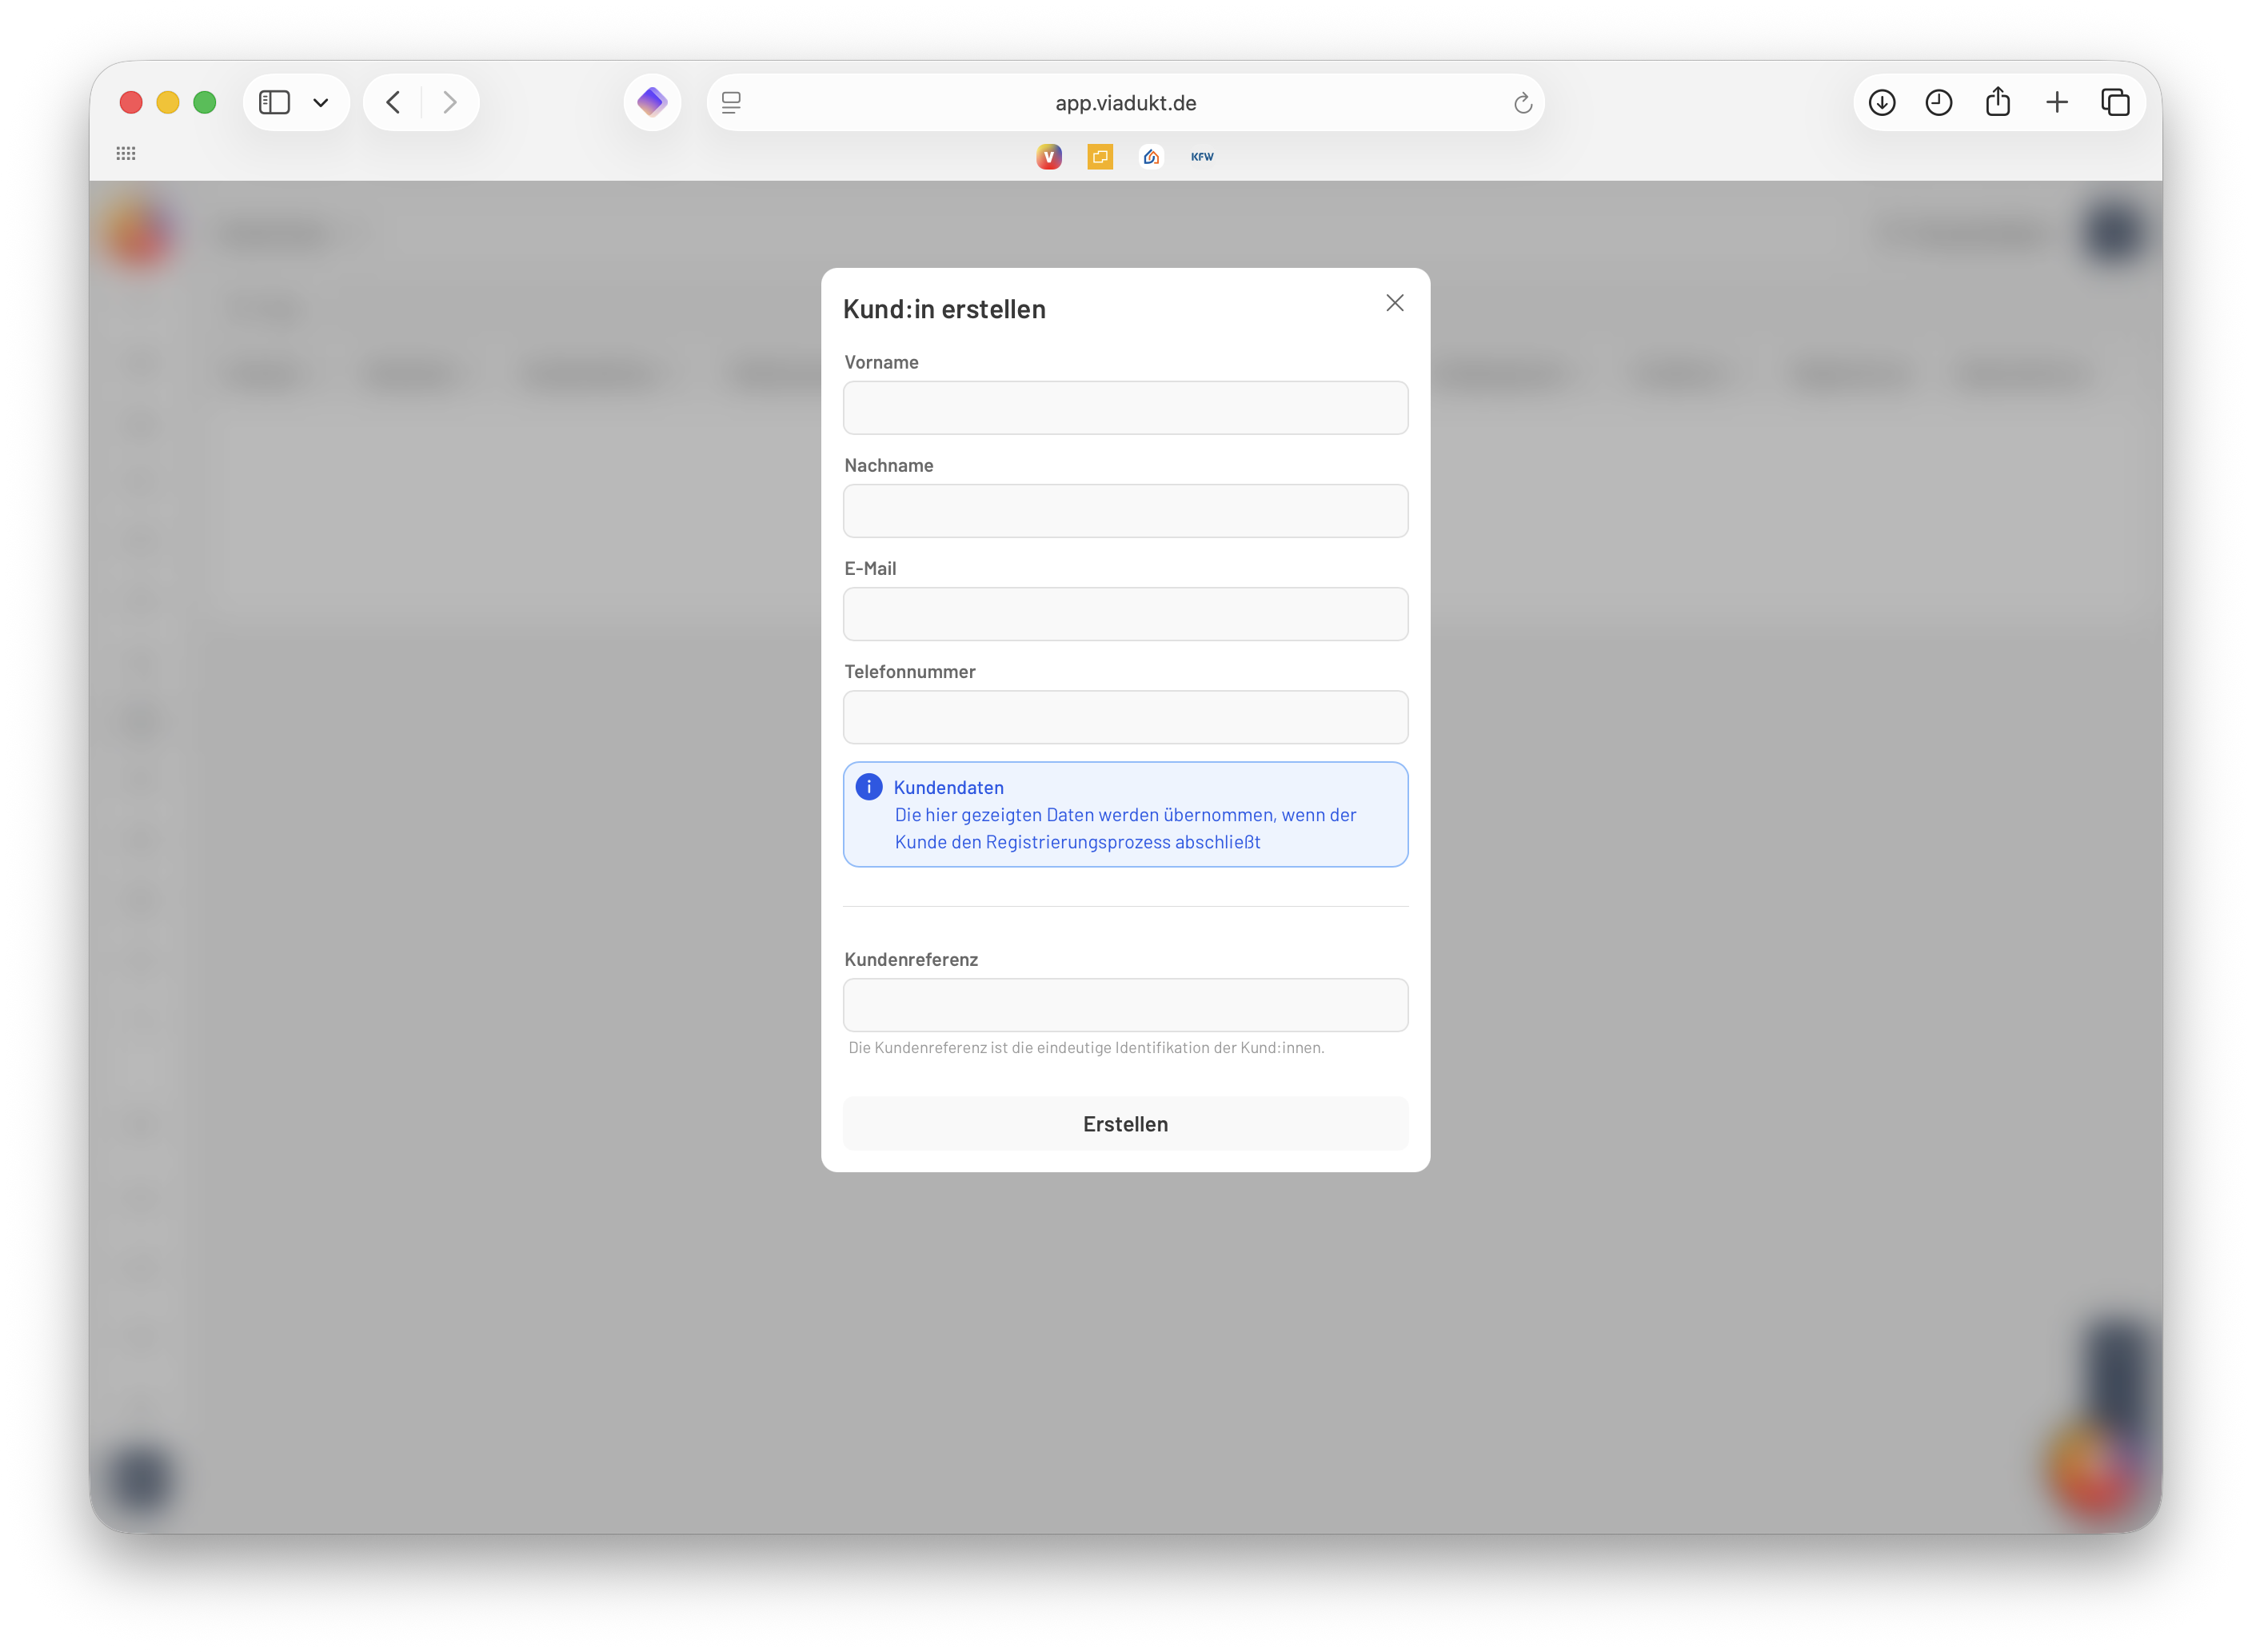The width and height of the screenshot is (2252, 1652).
Task: Click the Share icon in Safari toolbar
Action: [1997, 102]
